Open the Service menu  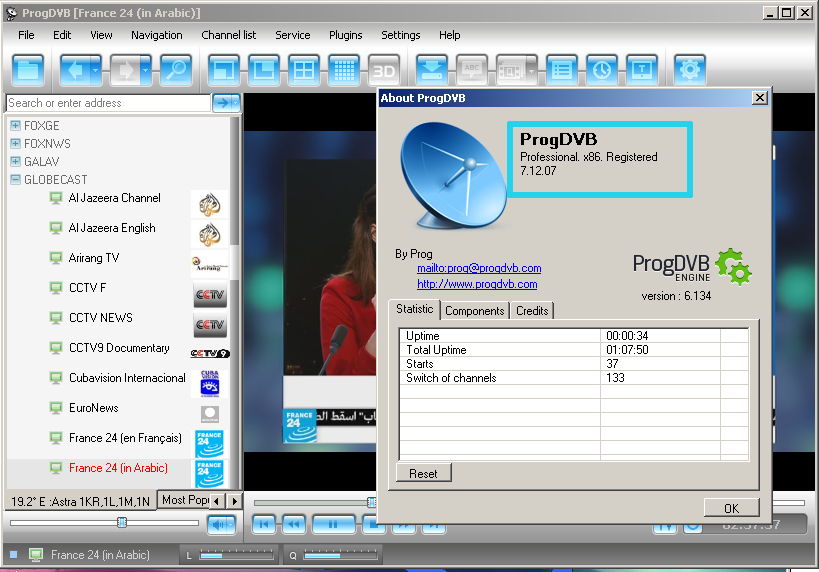pyautogui.click(x=292, y=35)
